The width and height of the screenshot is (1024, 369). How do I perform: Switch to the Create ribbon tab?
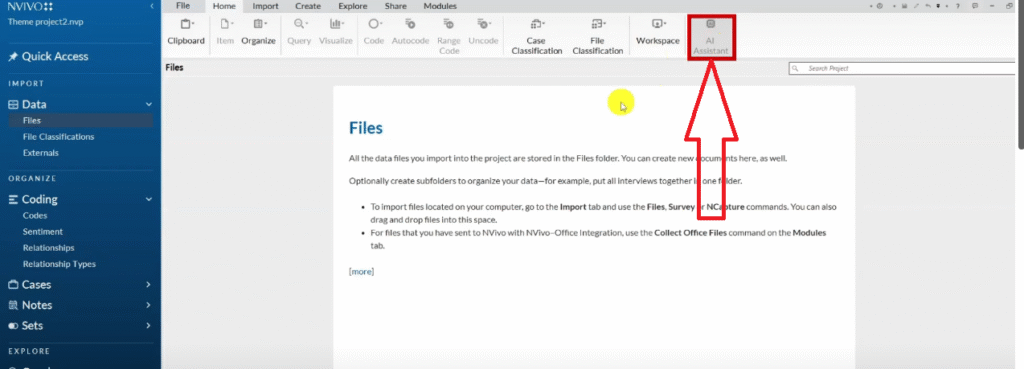308,6
